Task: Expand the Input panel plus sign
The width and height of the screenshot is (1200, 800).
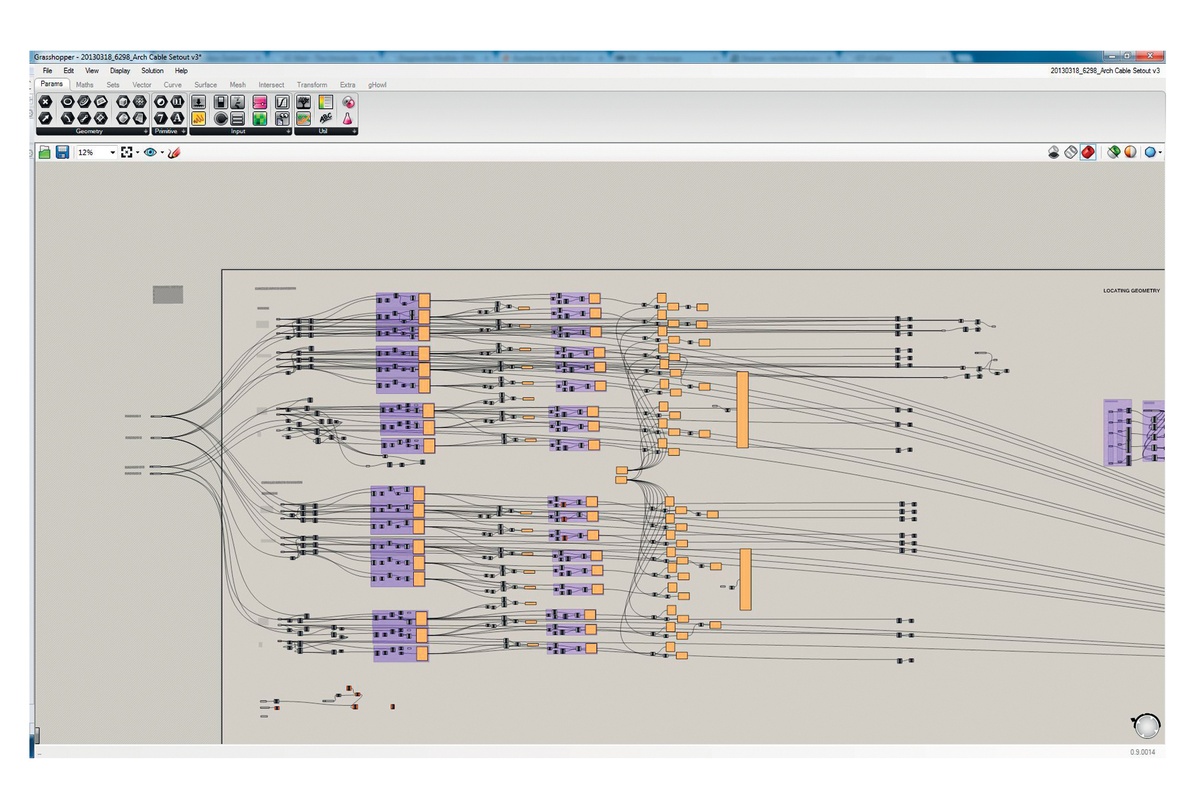Action: [x=288, y=132]
